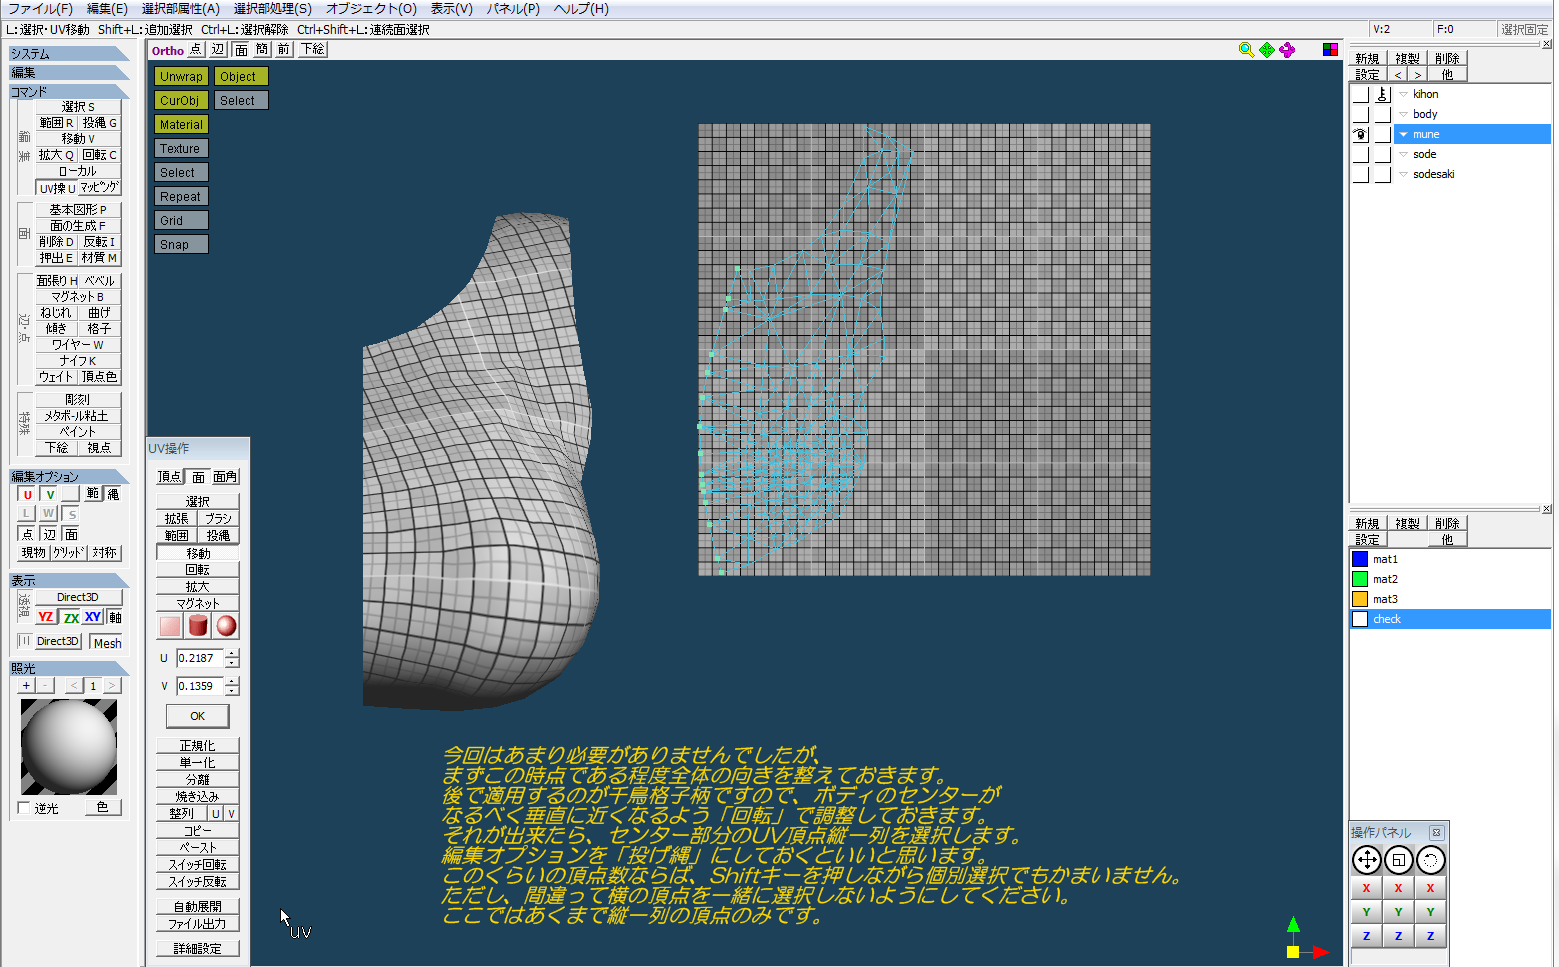Click the four-color viewport layout icon
Image resolution: width=1559 pixels, height=967 pixels.
click(1330, 50)
